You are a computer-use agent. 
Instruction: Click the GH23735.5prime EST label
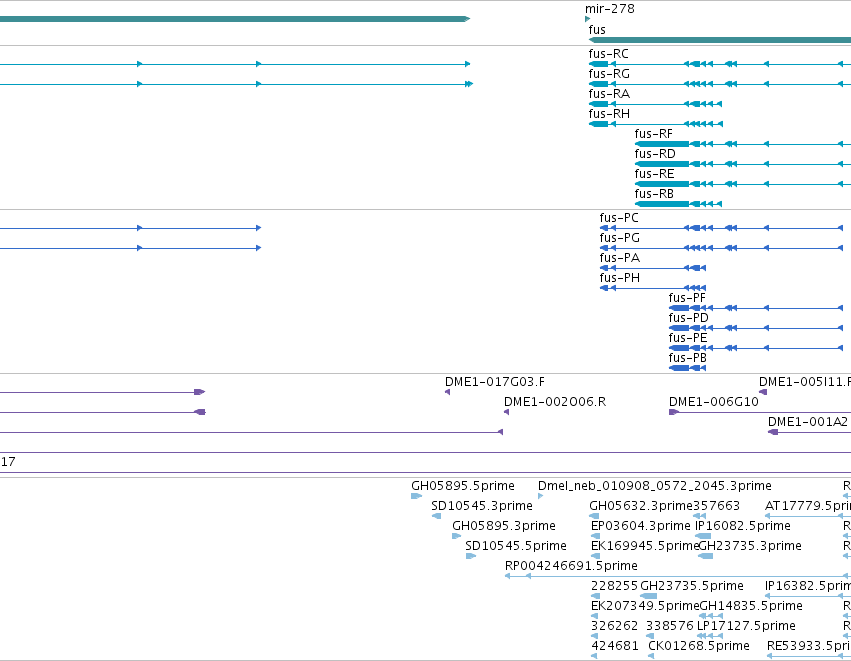[x=692, y=586]
